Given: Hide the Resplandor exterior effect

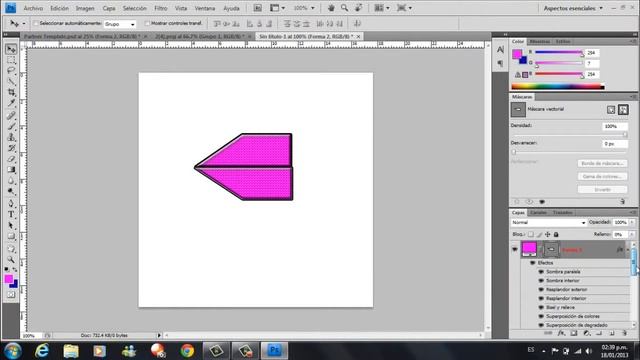Looking at the screenshot, I should pyautogui.click(x=541, y=290).
